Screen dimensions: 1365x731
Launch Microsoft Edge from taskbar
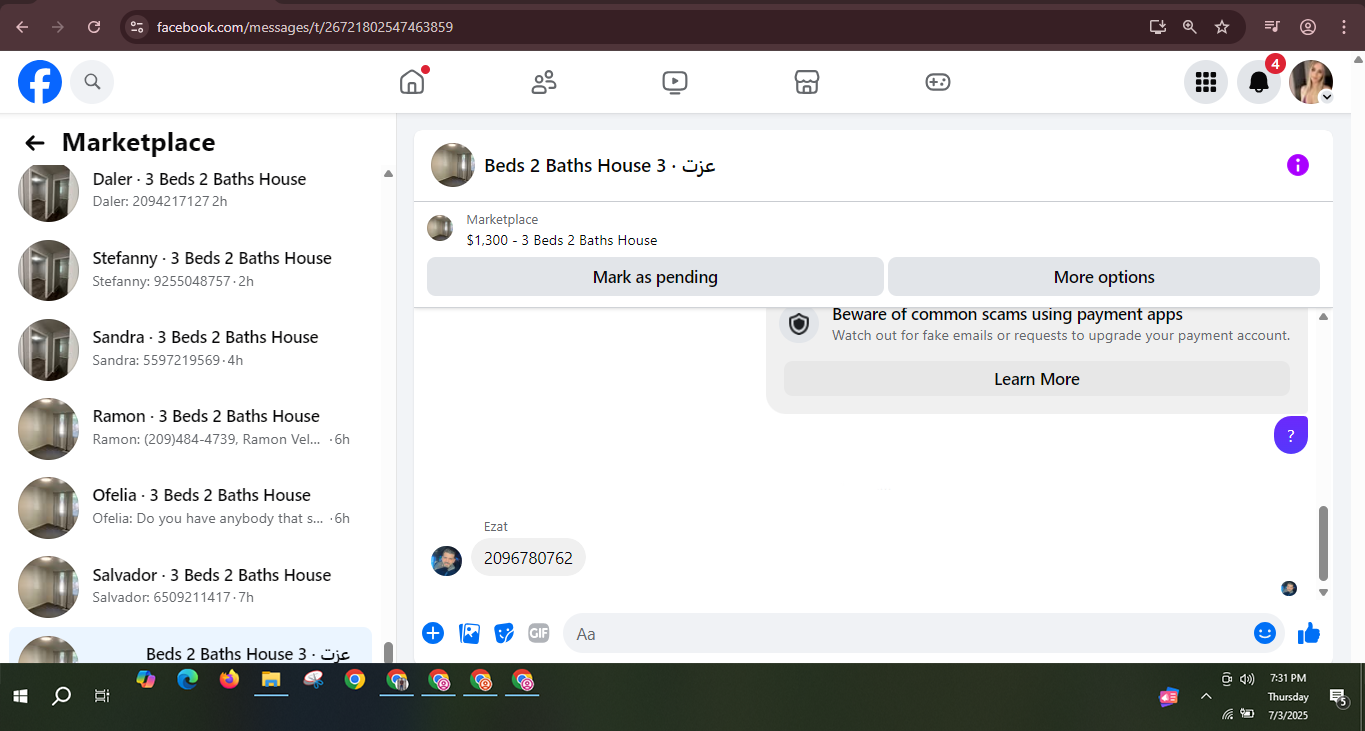[x=188, y=680]
